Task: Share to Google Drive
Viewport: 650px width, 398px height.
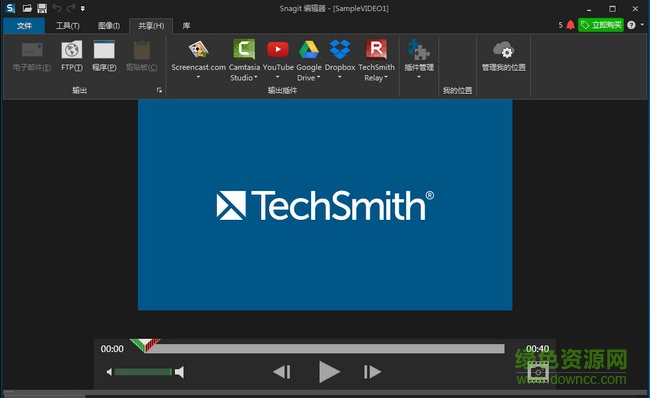Action: pos(309,56)
